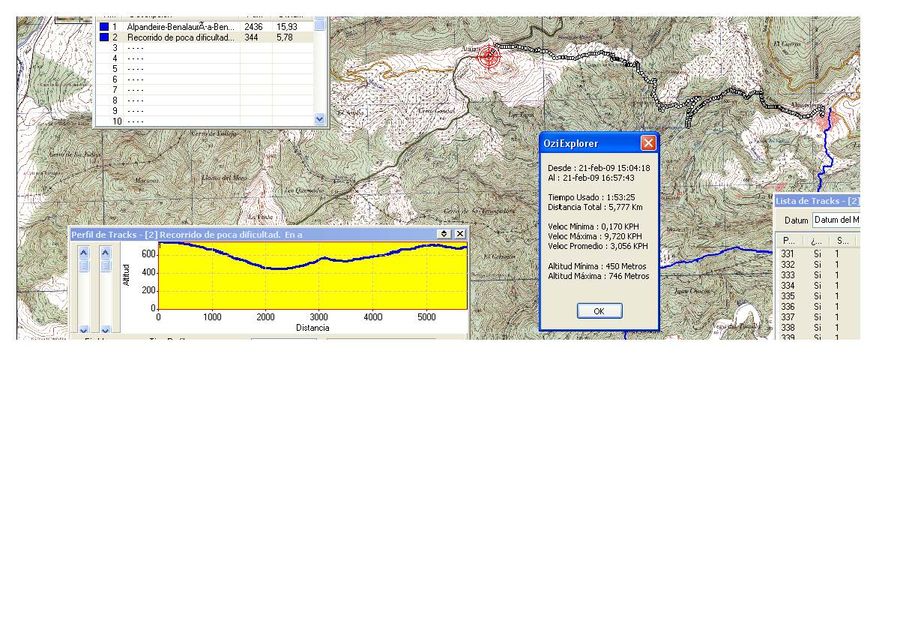Click the P... column header in Lista de Tracks
Viewport: 903px width, 639px height.
(789, 241)
